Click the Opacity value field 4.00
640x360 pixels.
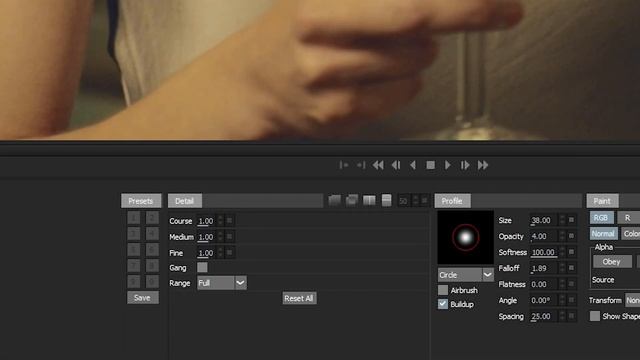click(544, 236)
